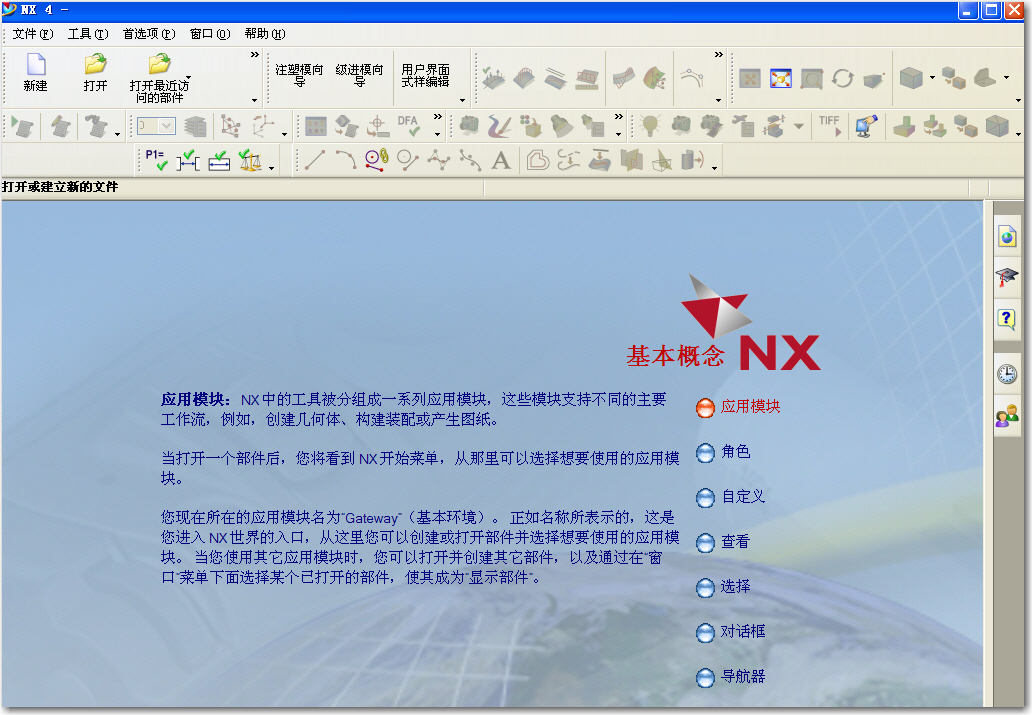
Task: Launch 级进模向导 wizard
Action: (359, 76)
